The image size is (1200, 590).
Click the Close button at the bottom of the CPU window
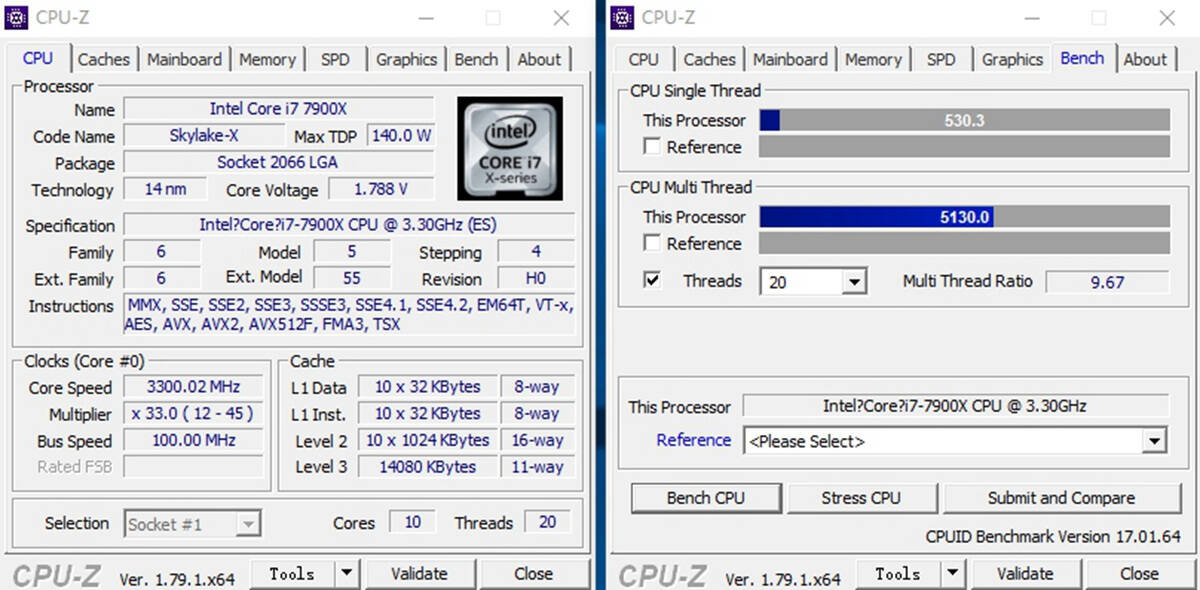pyautogui.click(x=533, y=574)
